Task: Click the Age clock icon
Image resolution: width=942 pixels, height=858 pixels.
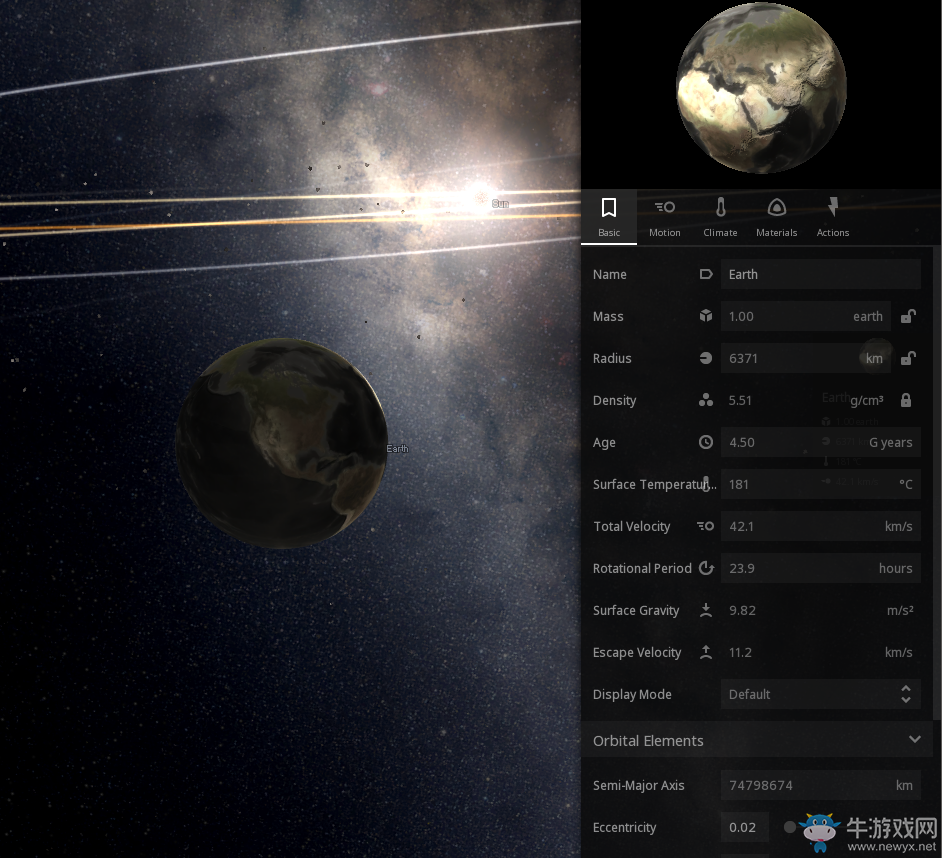Action: click(x=706, y=442)
